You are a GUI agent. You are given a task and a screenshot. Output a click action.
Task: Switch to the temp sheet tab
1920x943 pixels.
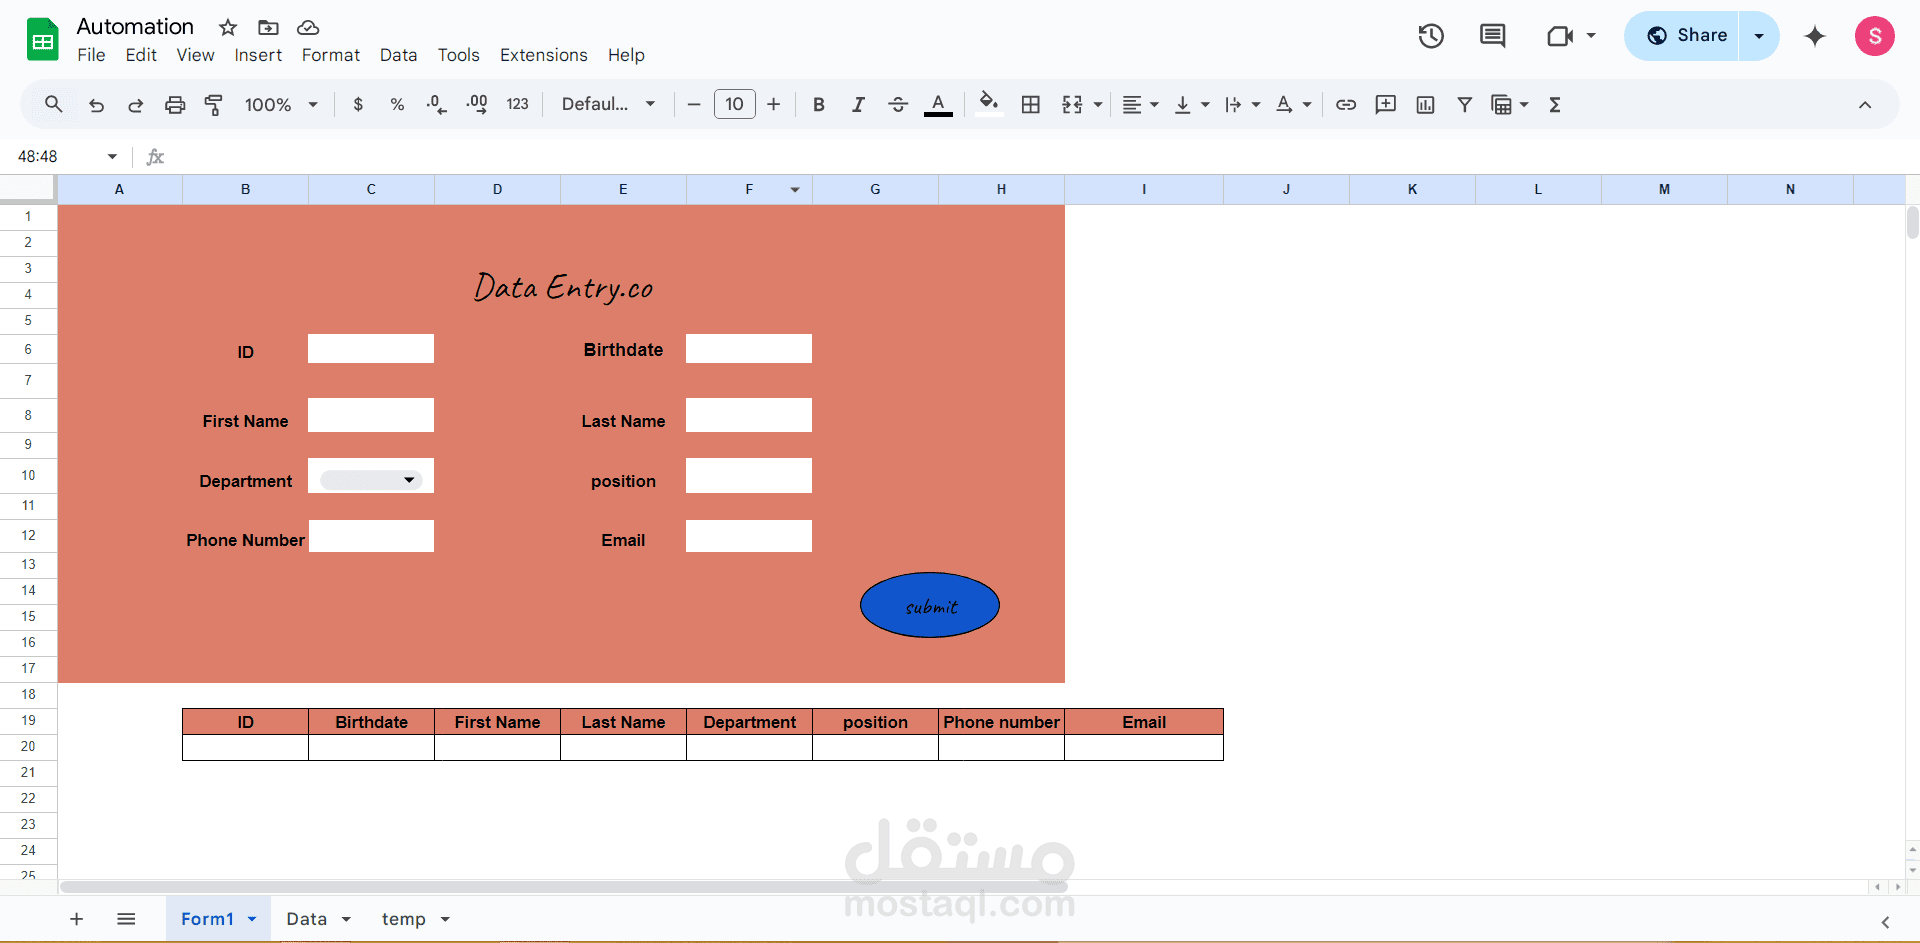[404, 919]
